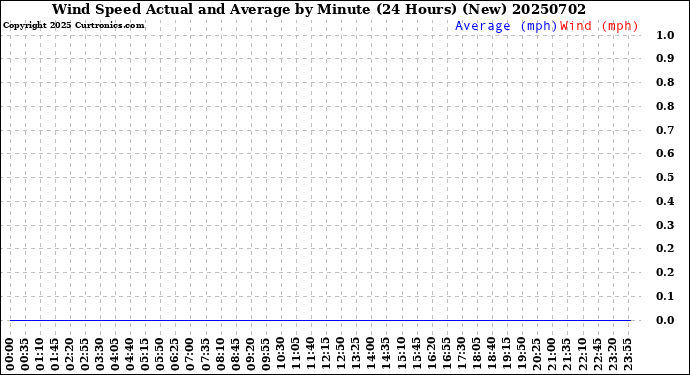
Task: Click the y-axis value 0.1
Action: tap(665, 296)
